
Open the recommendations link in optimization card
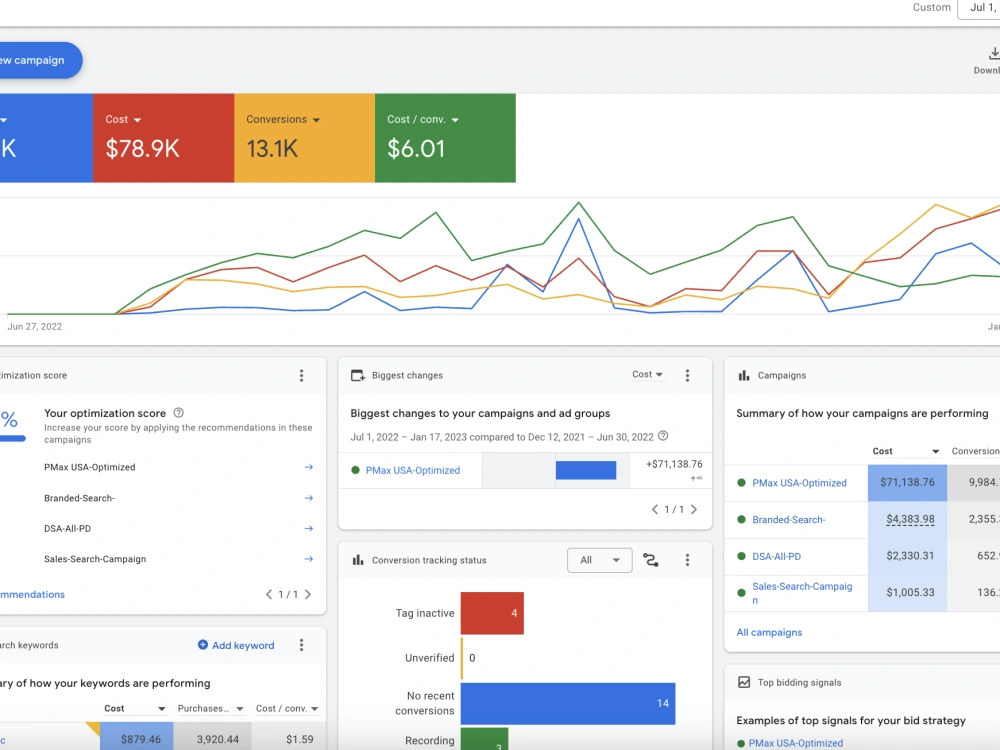[32, 594]
